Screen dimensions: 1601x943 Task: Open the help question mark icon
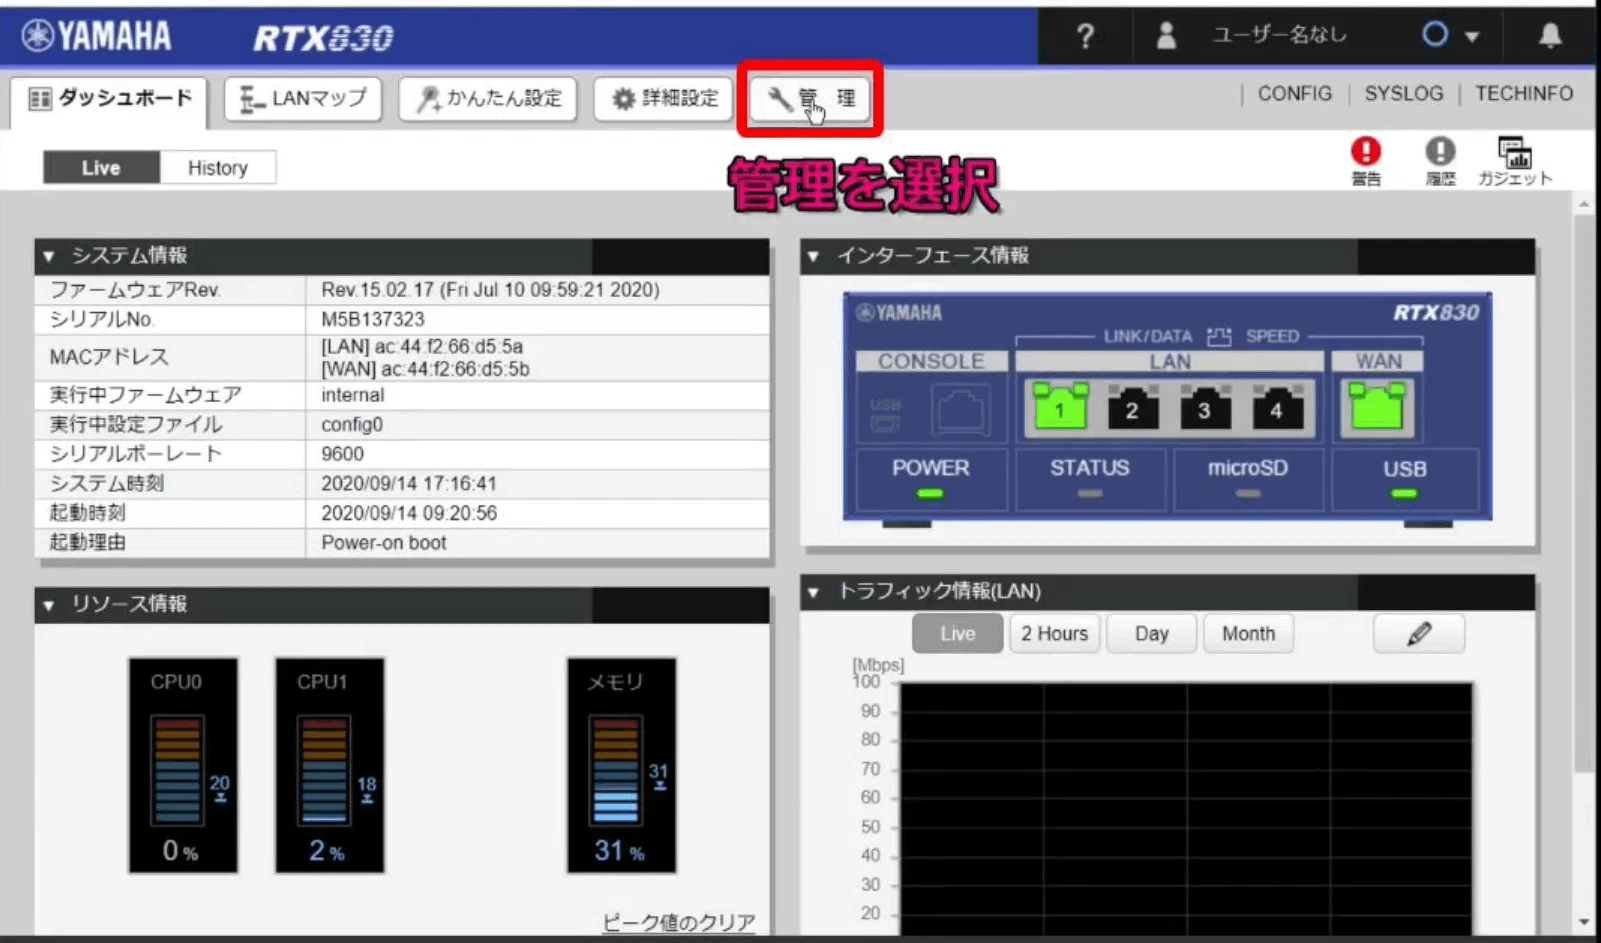(x=1085, y=37)
